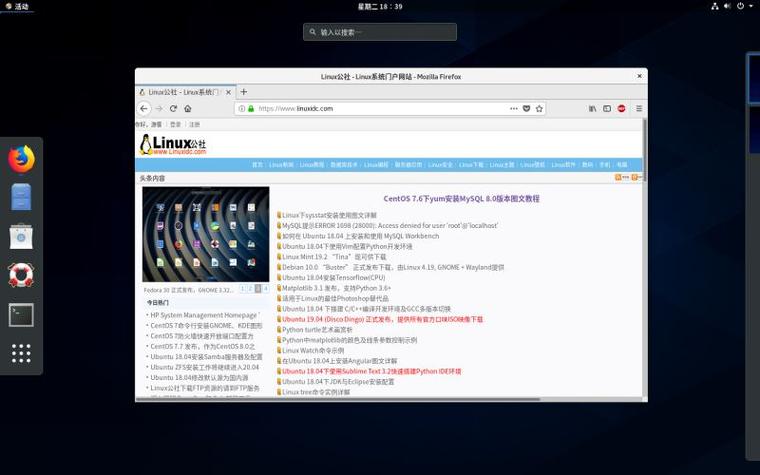Click the page's horizontal scrollbar
The height and width of the screenshot is (475, 760).
point(338,399)
